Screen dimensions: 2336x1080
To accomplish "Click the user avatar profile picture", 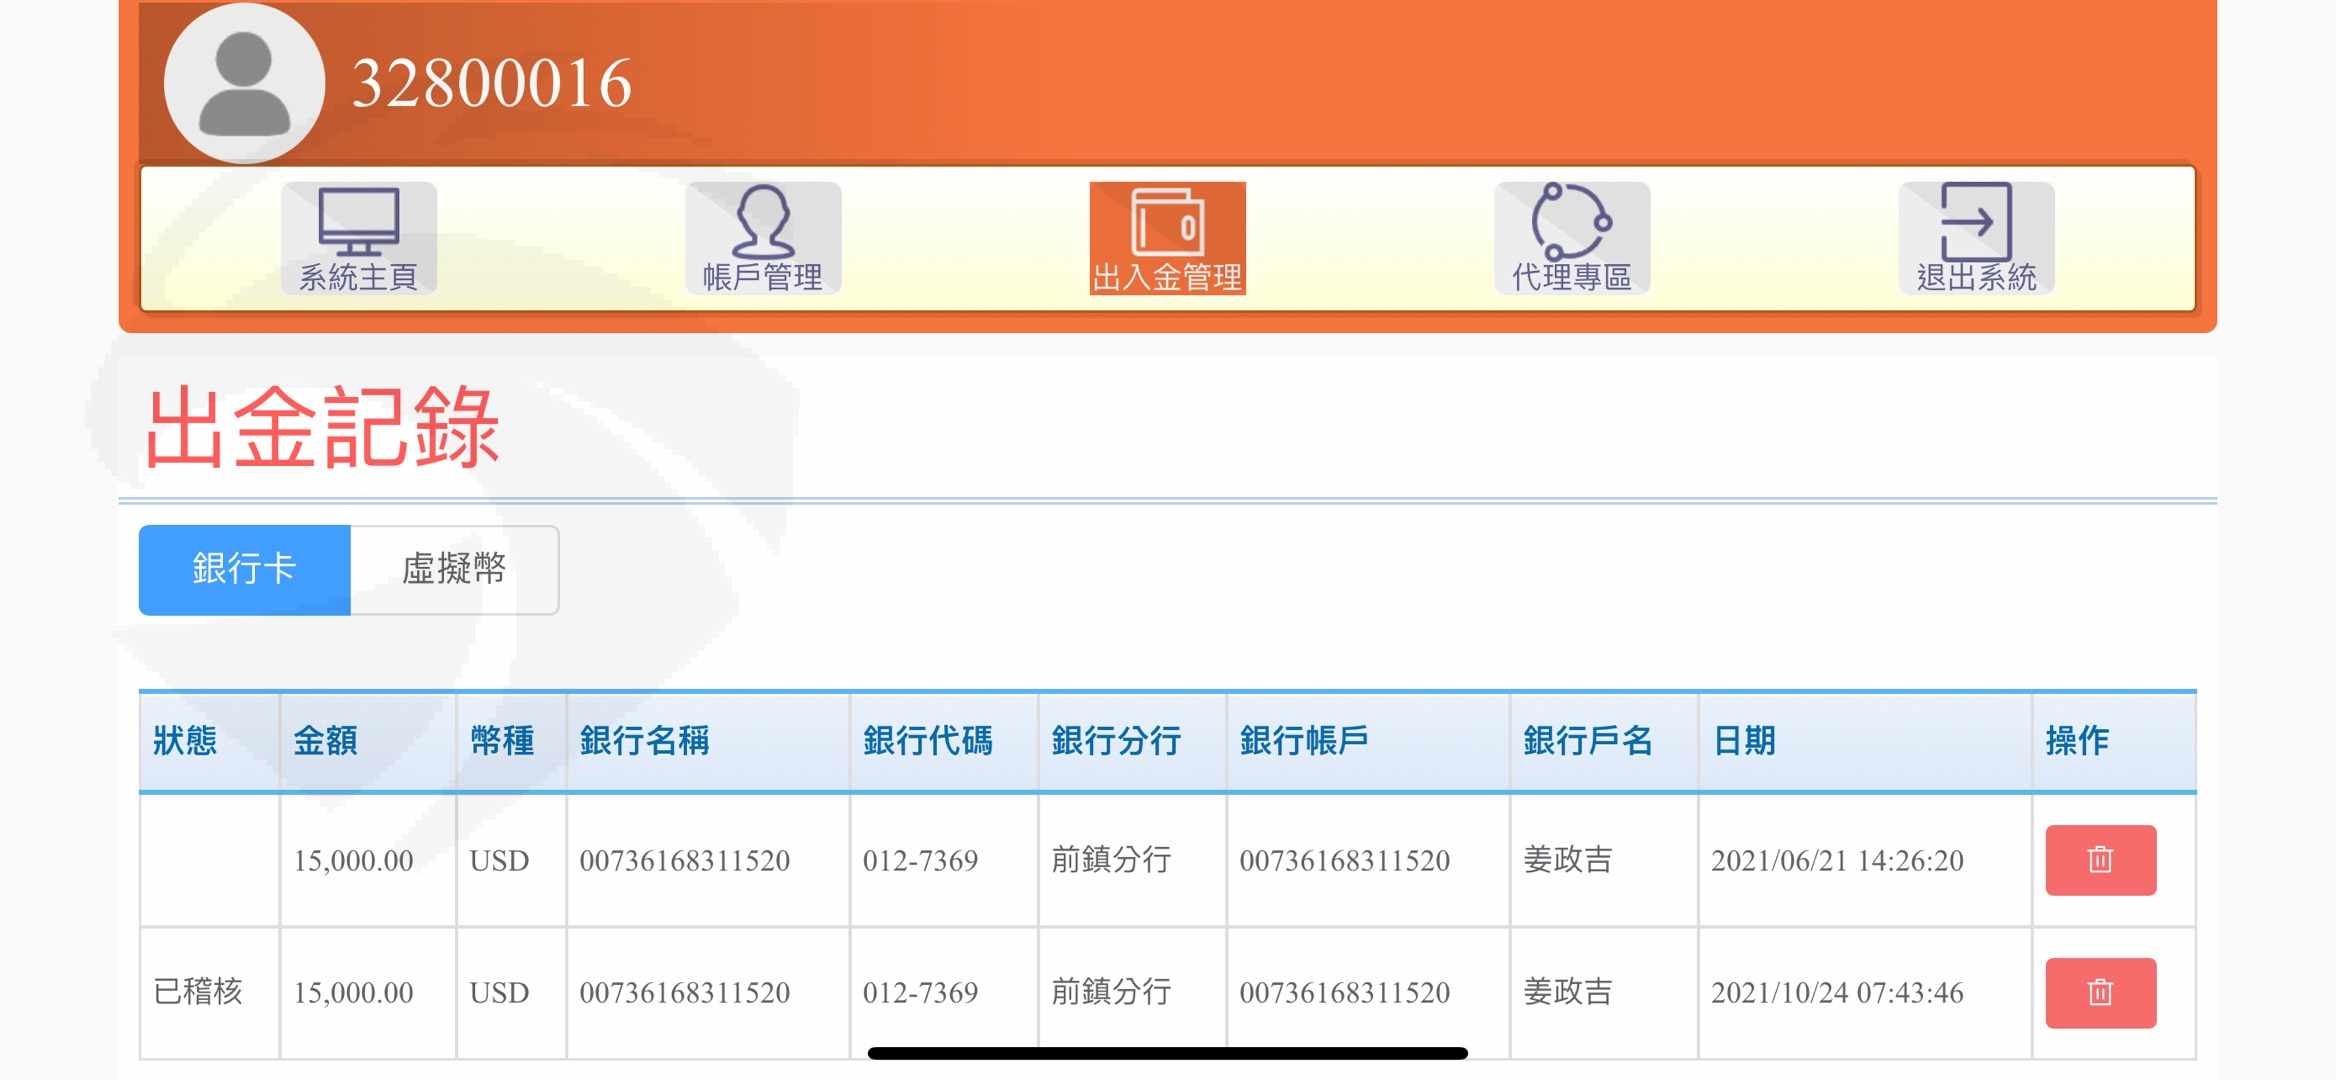I will [x=244, y=84].
